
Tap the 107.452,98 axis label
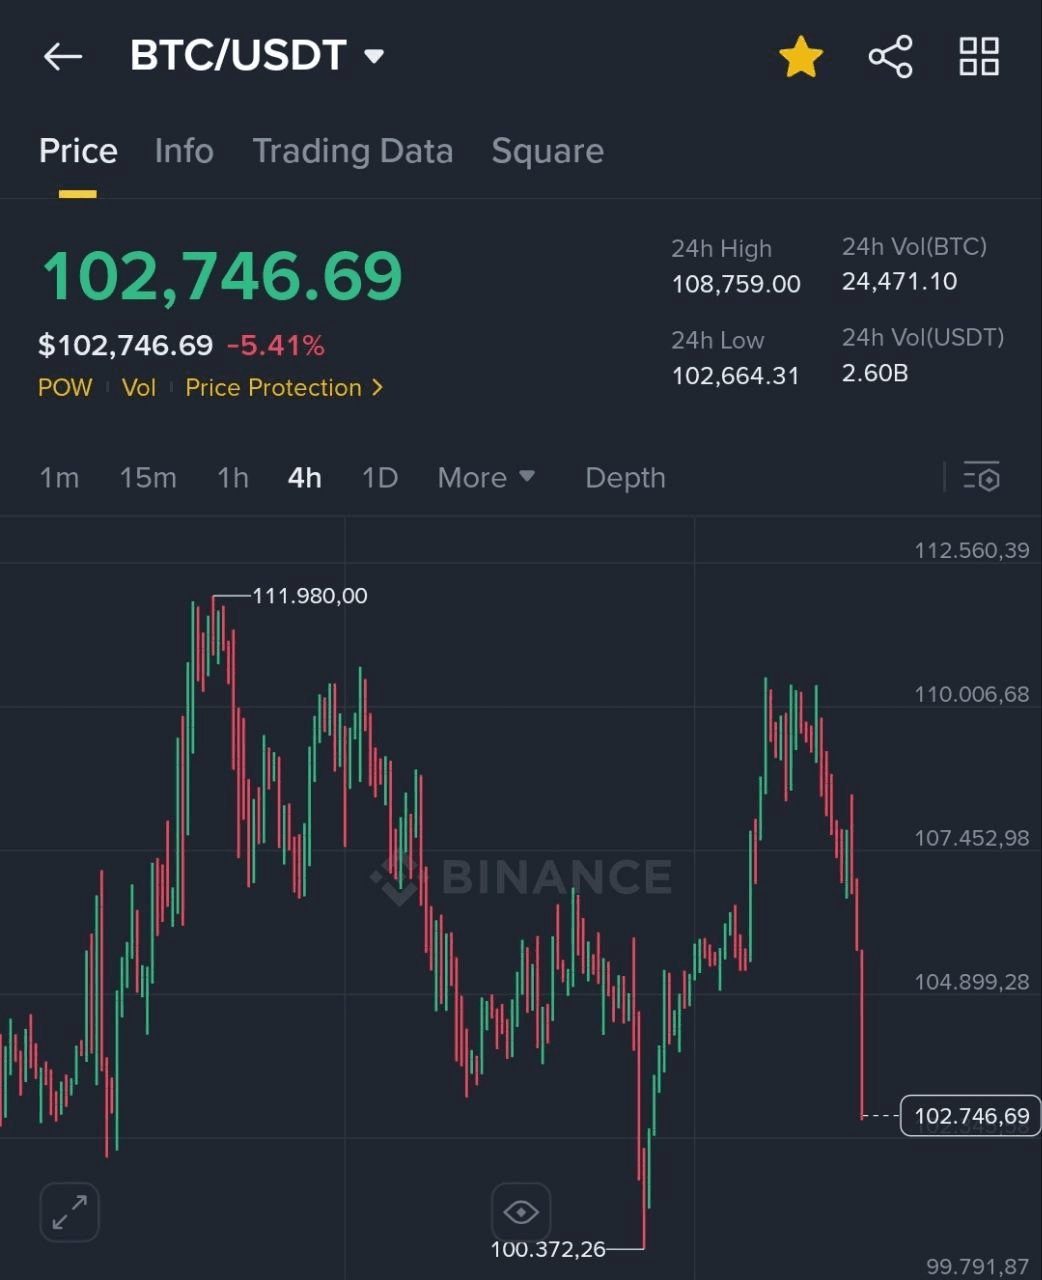pyautogui.click(x=972, y=838)
